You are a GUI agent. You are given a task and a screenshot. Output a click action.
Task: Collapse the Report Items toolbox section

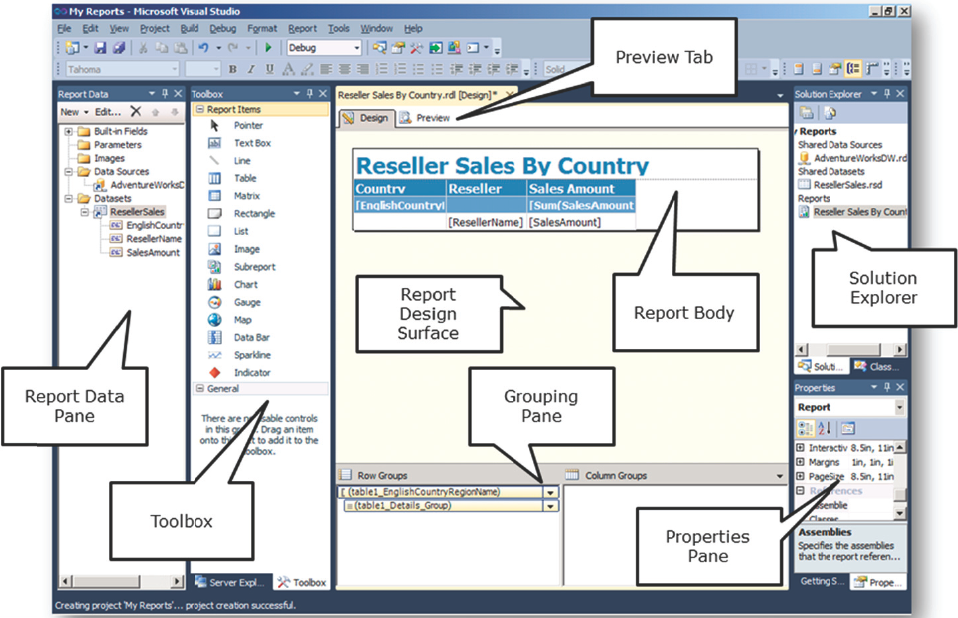[x=200, y=110]
